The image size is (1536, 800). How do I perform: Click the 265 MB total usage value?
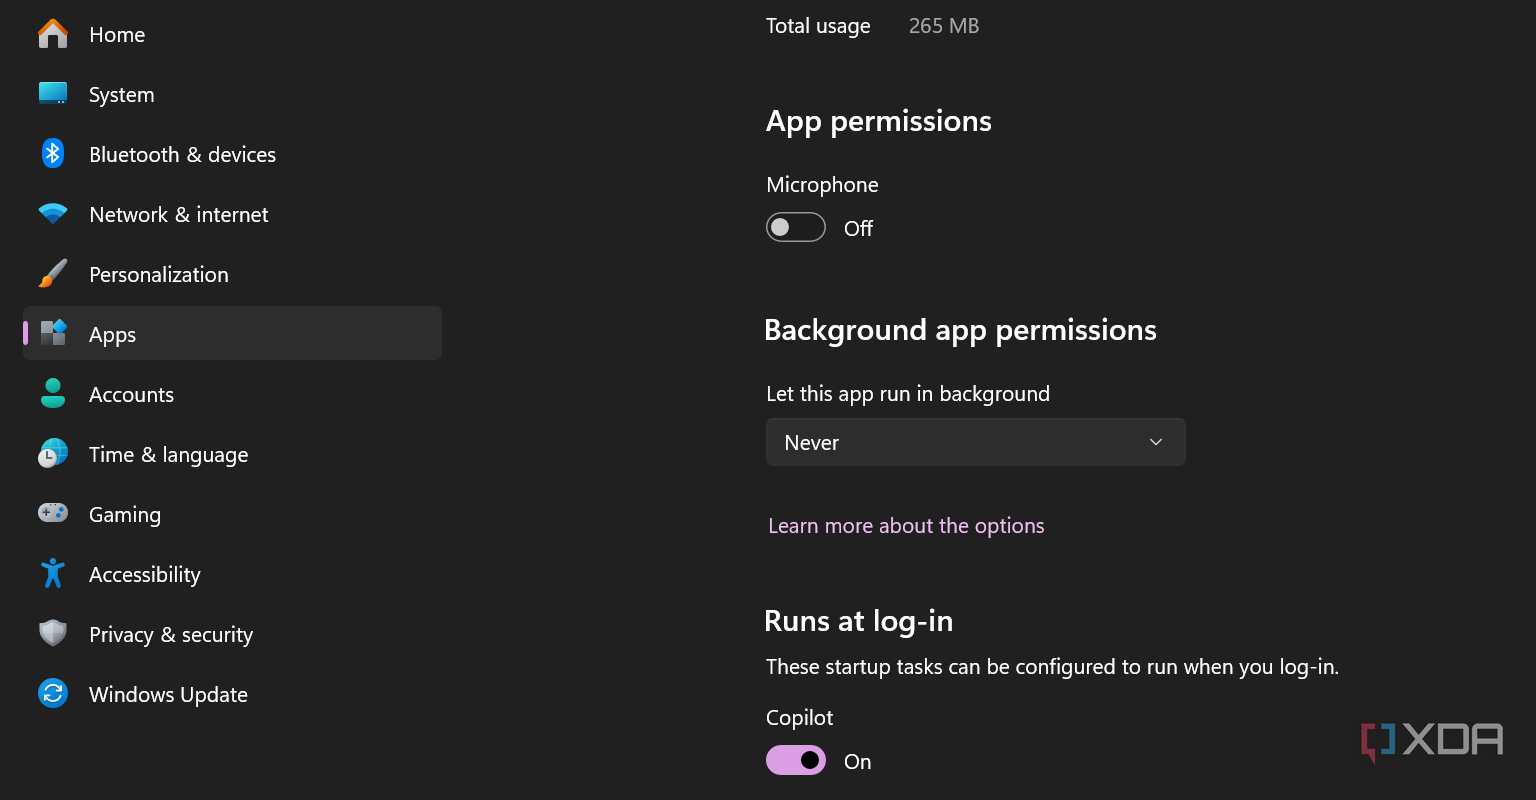point(944,26)
